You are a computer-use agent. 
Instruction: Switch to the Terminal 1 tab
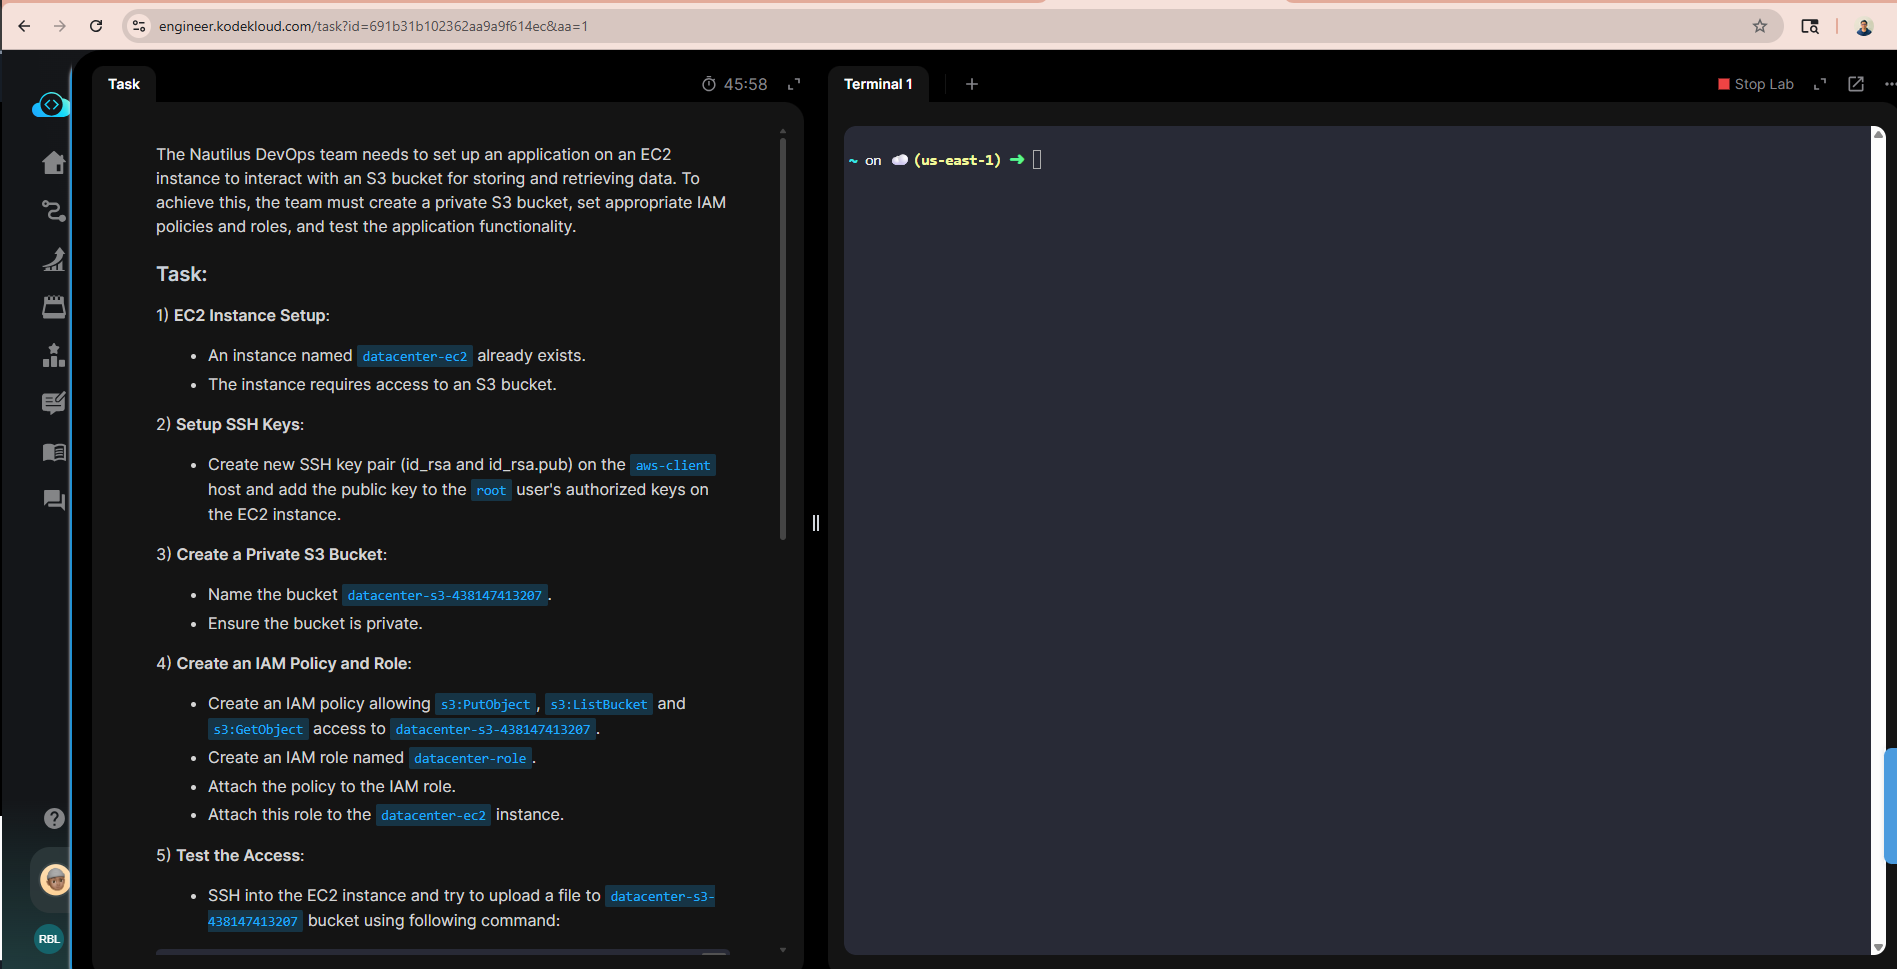point(877,85)
